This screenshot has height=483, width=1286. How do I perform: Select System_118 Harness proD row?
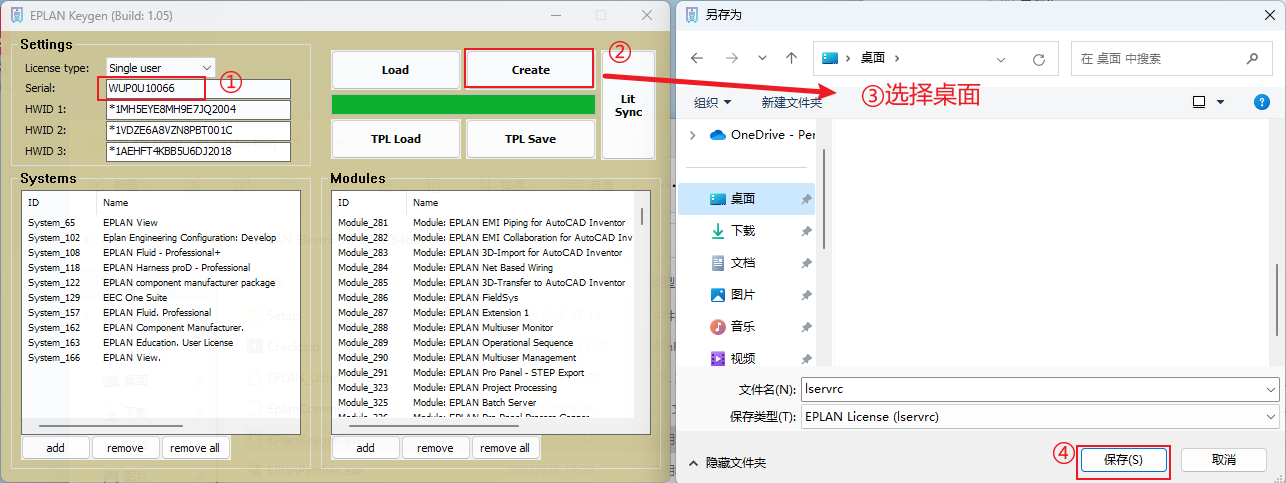pos(160,267)
